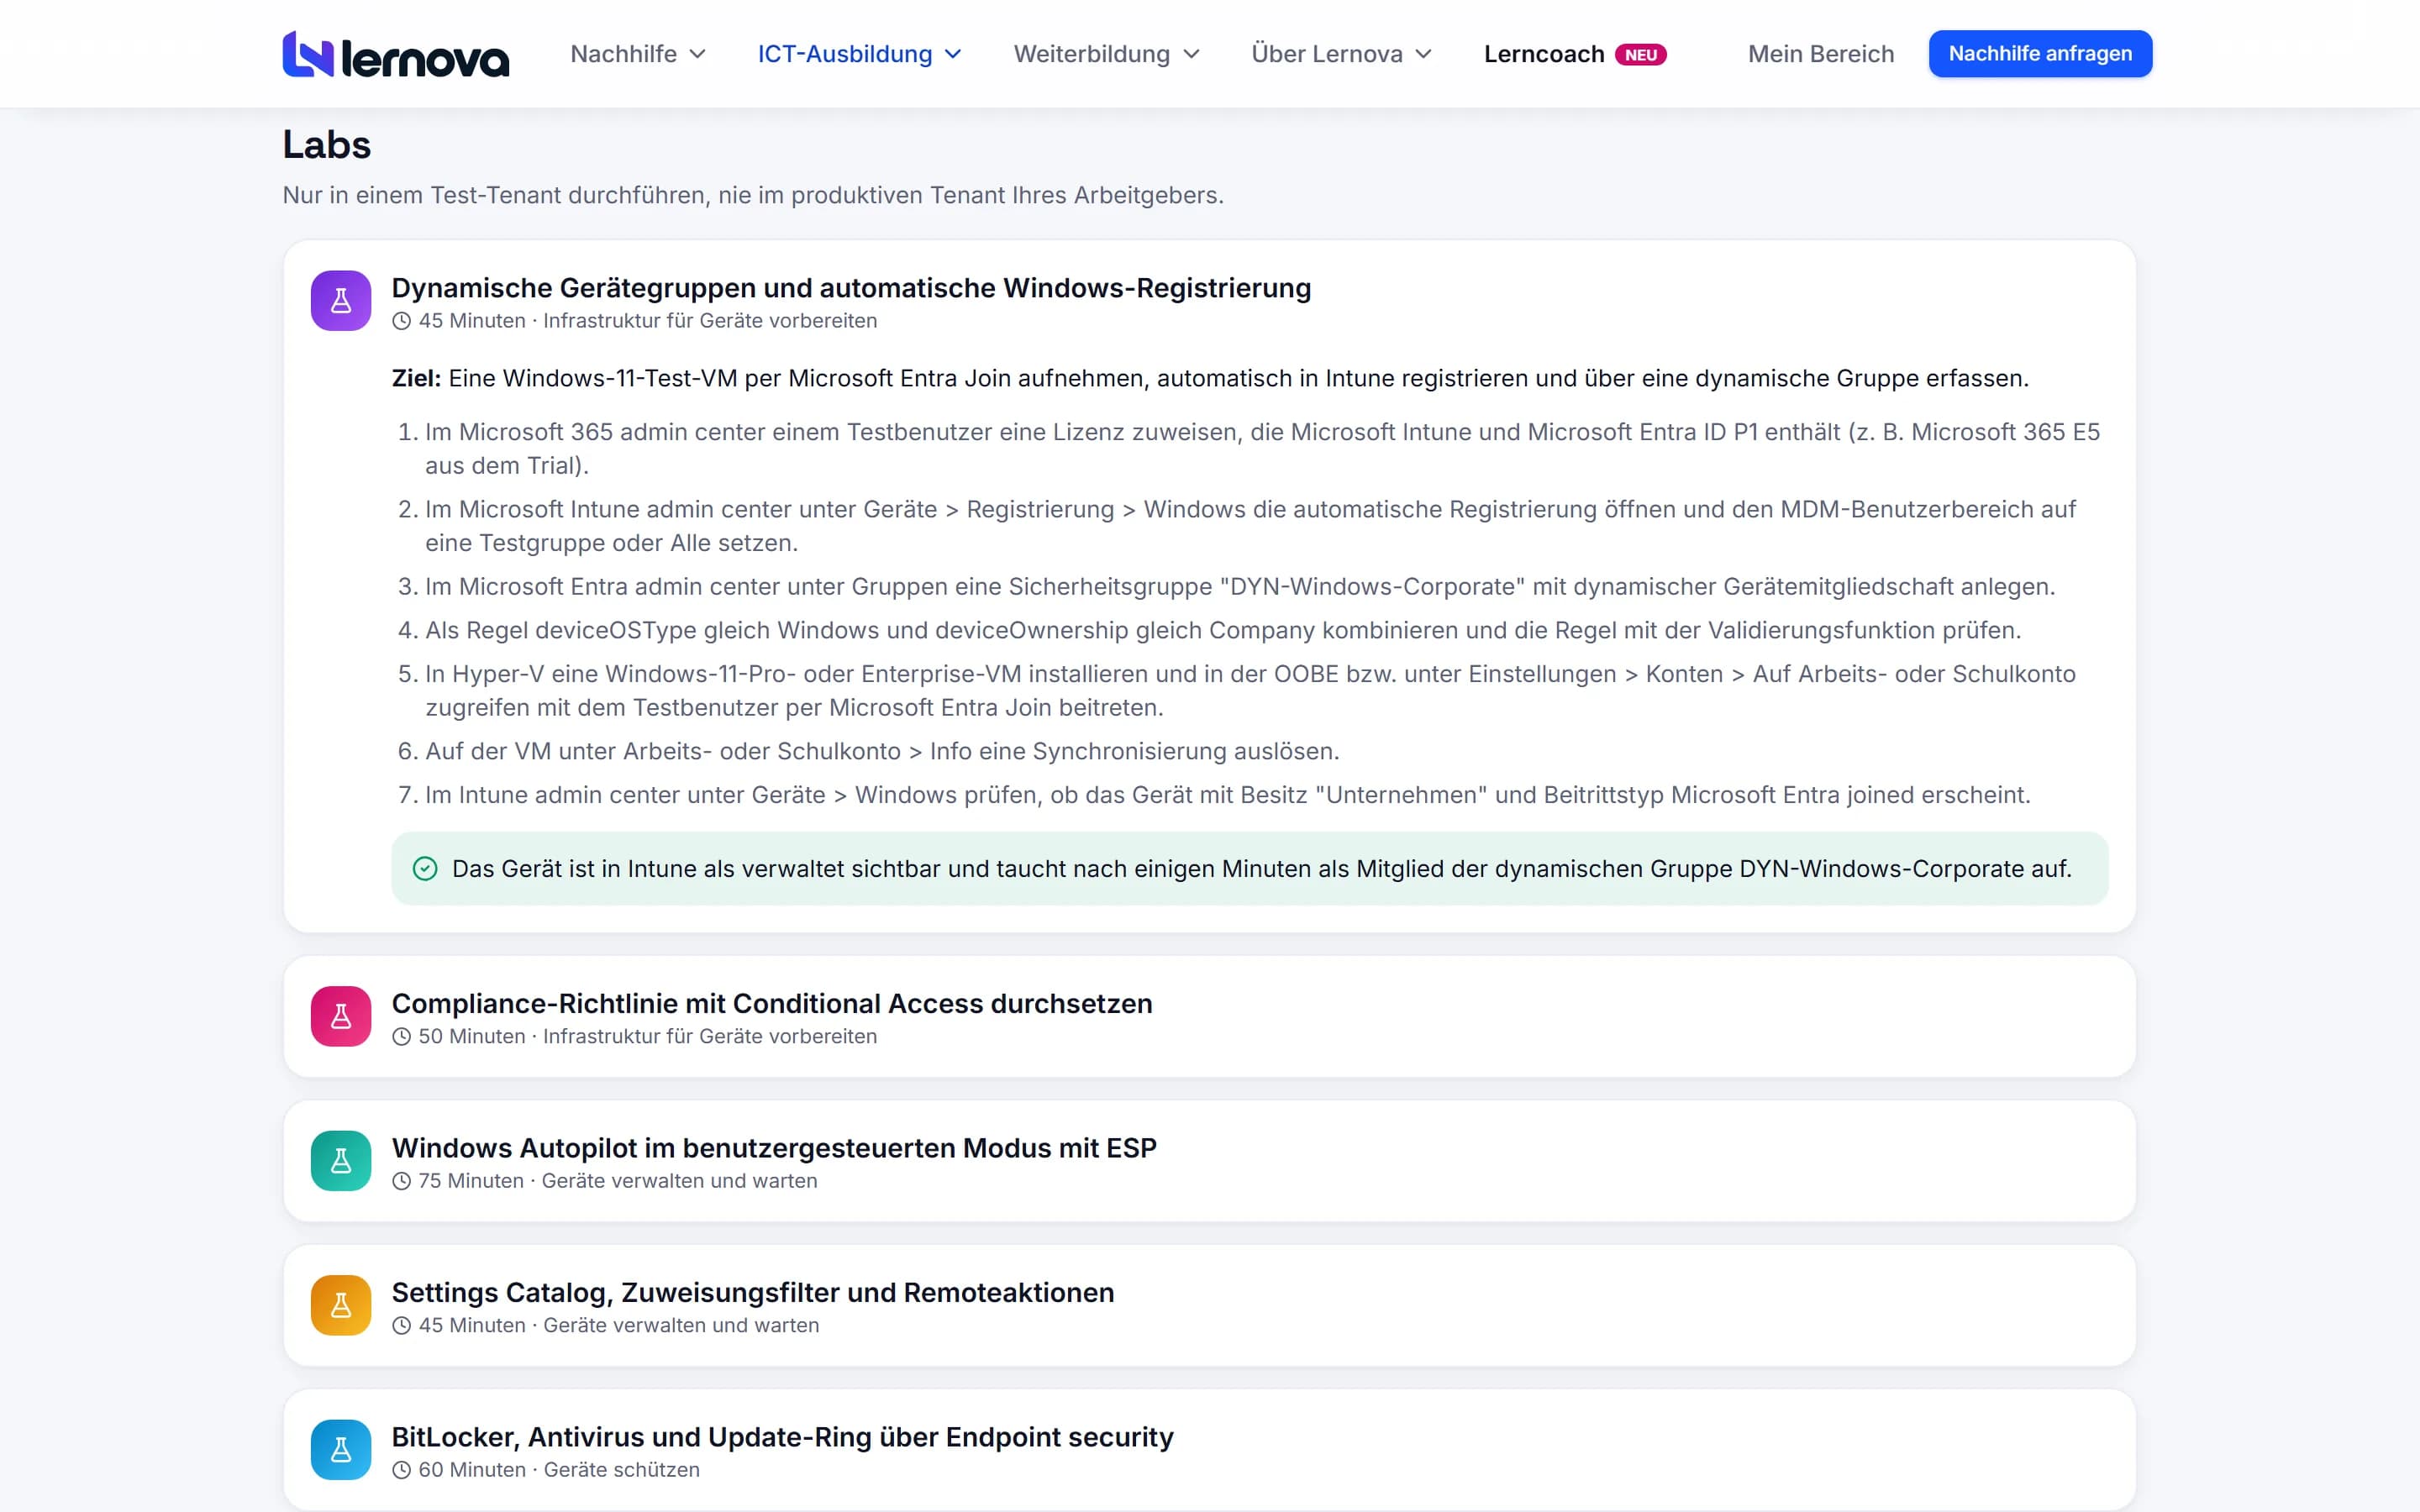The width and height of the screenshot is (2420, 1512).
Task: Click the clock icon beside 60 Minuten
Action: tap(402, 1470)
